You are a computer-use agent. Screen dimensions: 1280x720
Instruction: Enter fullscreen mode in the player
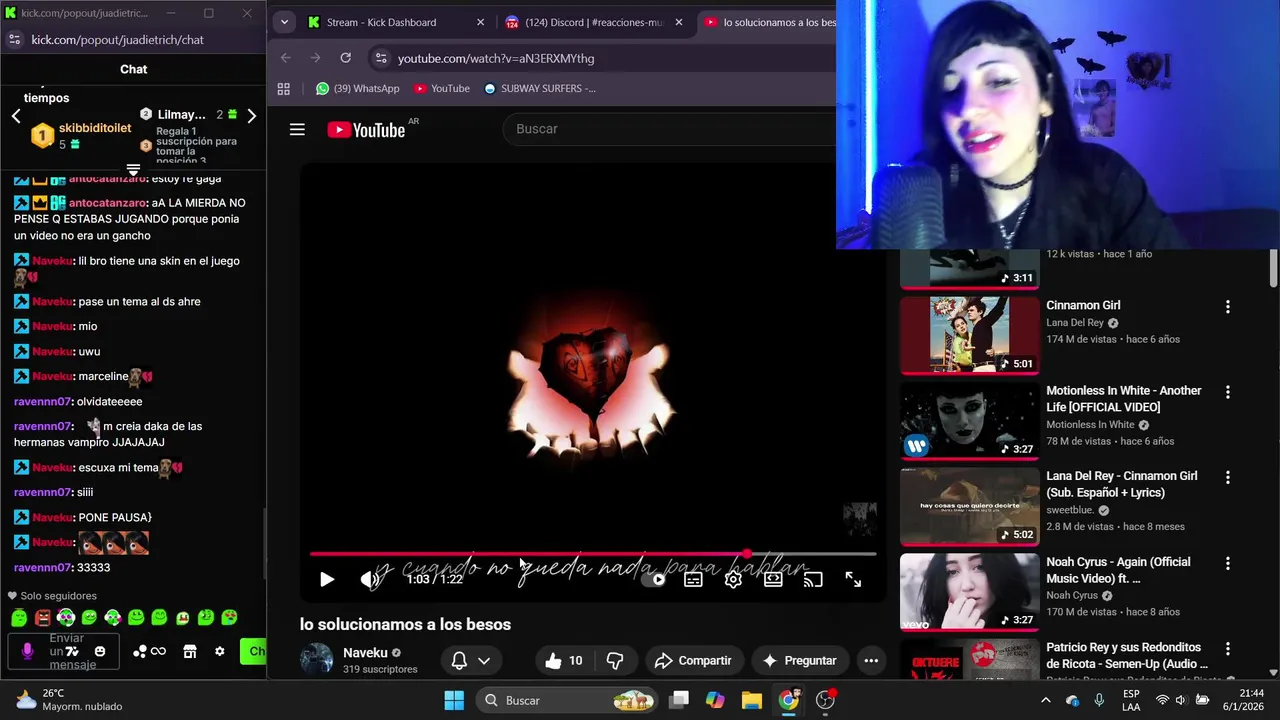pyautogui.click(x=853, y=579)
